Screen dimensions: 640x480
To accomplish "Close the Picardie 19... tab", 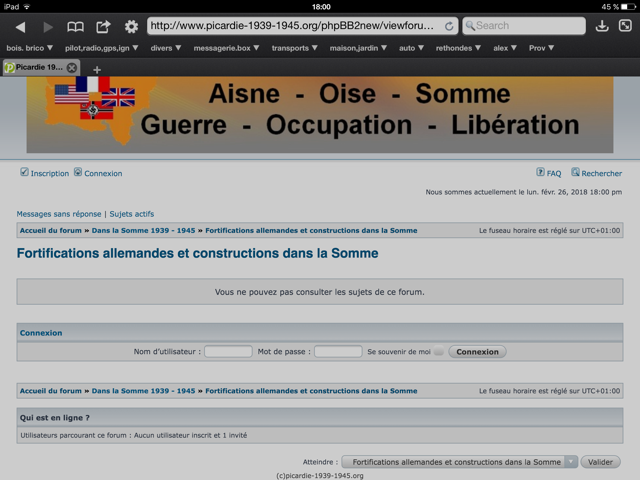I will 72,68.
